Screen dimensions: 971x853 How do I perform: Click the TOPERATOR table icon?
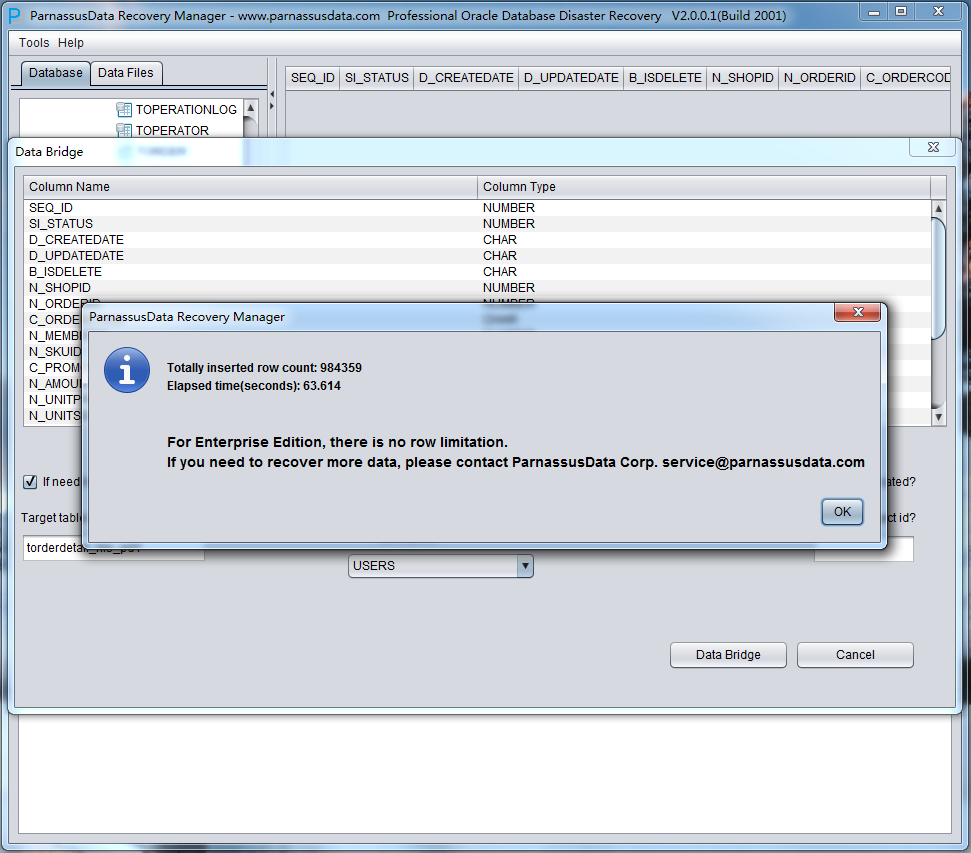pos(124,130)
